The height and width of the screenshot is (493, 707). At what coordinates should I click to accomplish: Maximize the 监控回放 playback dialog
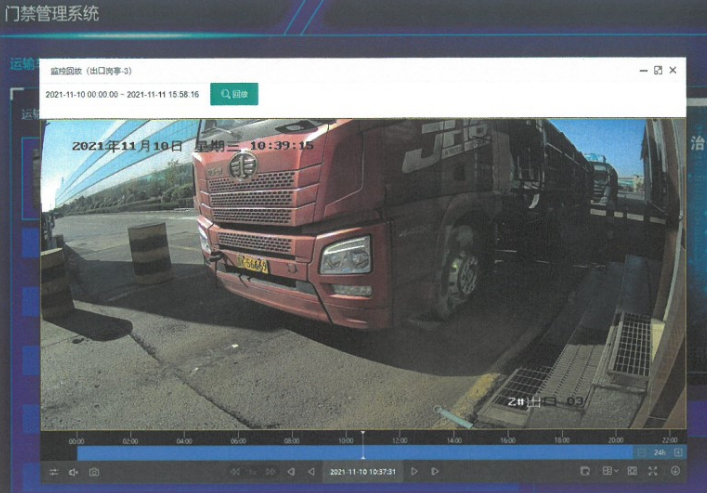[x=657, y=70]
